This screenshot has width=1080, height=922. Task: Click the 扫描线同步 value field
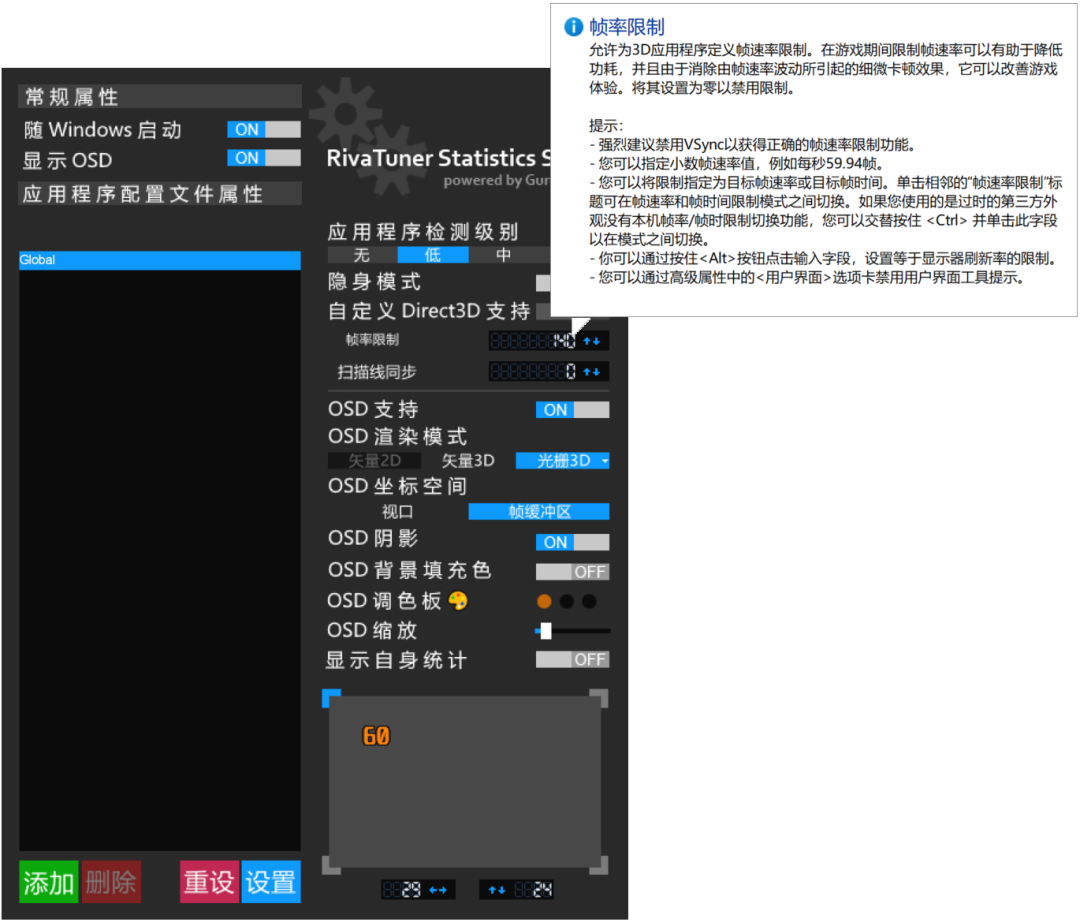(533, 372)
